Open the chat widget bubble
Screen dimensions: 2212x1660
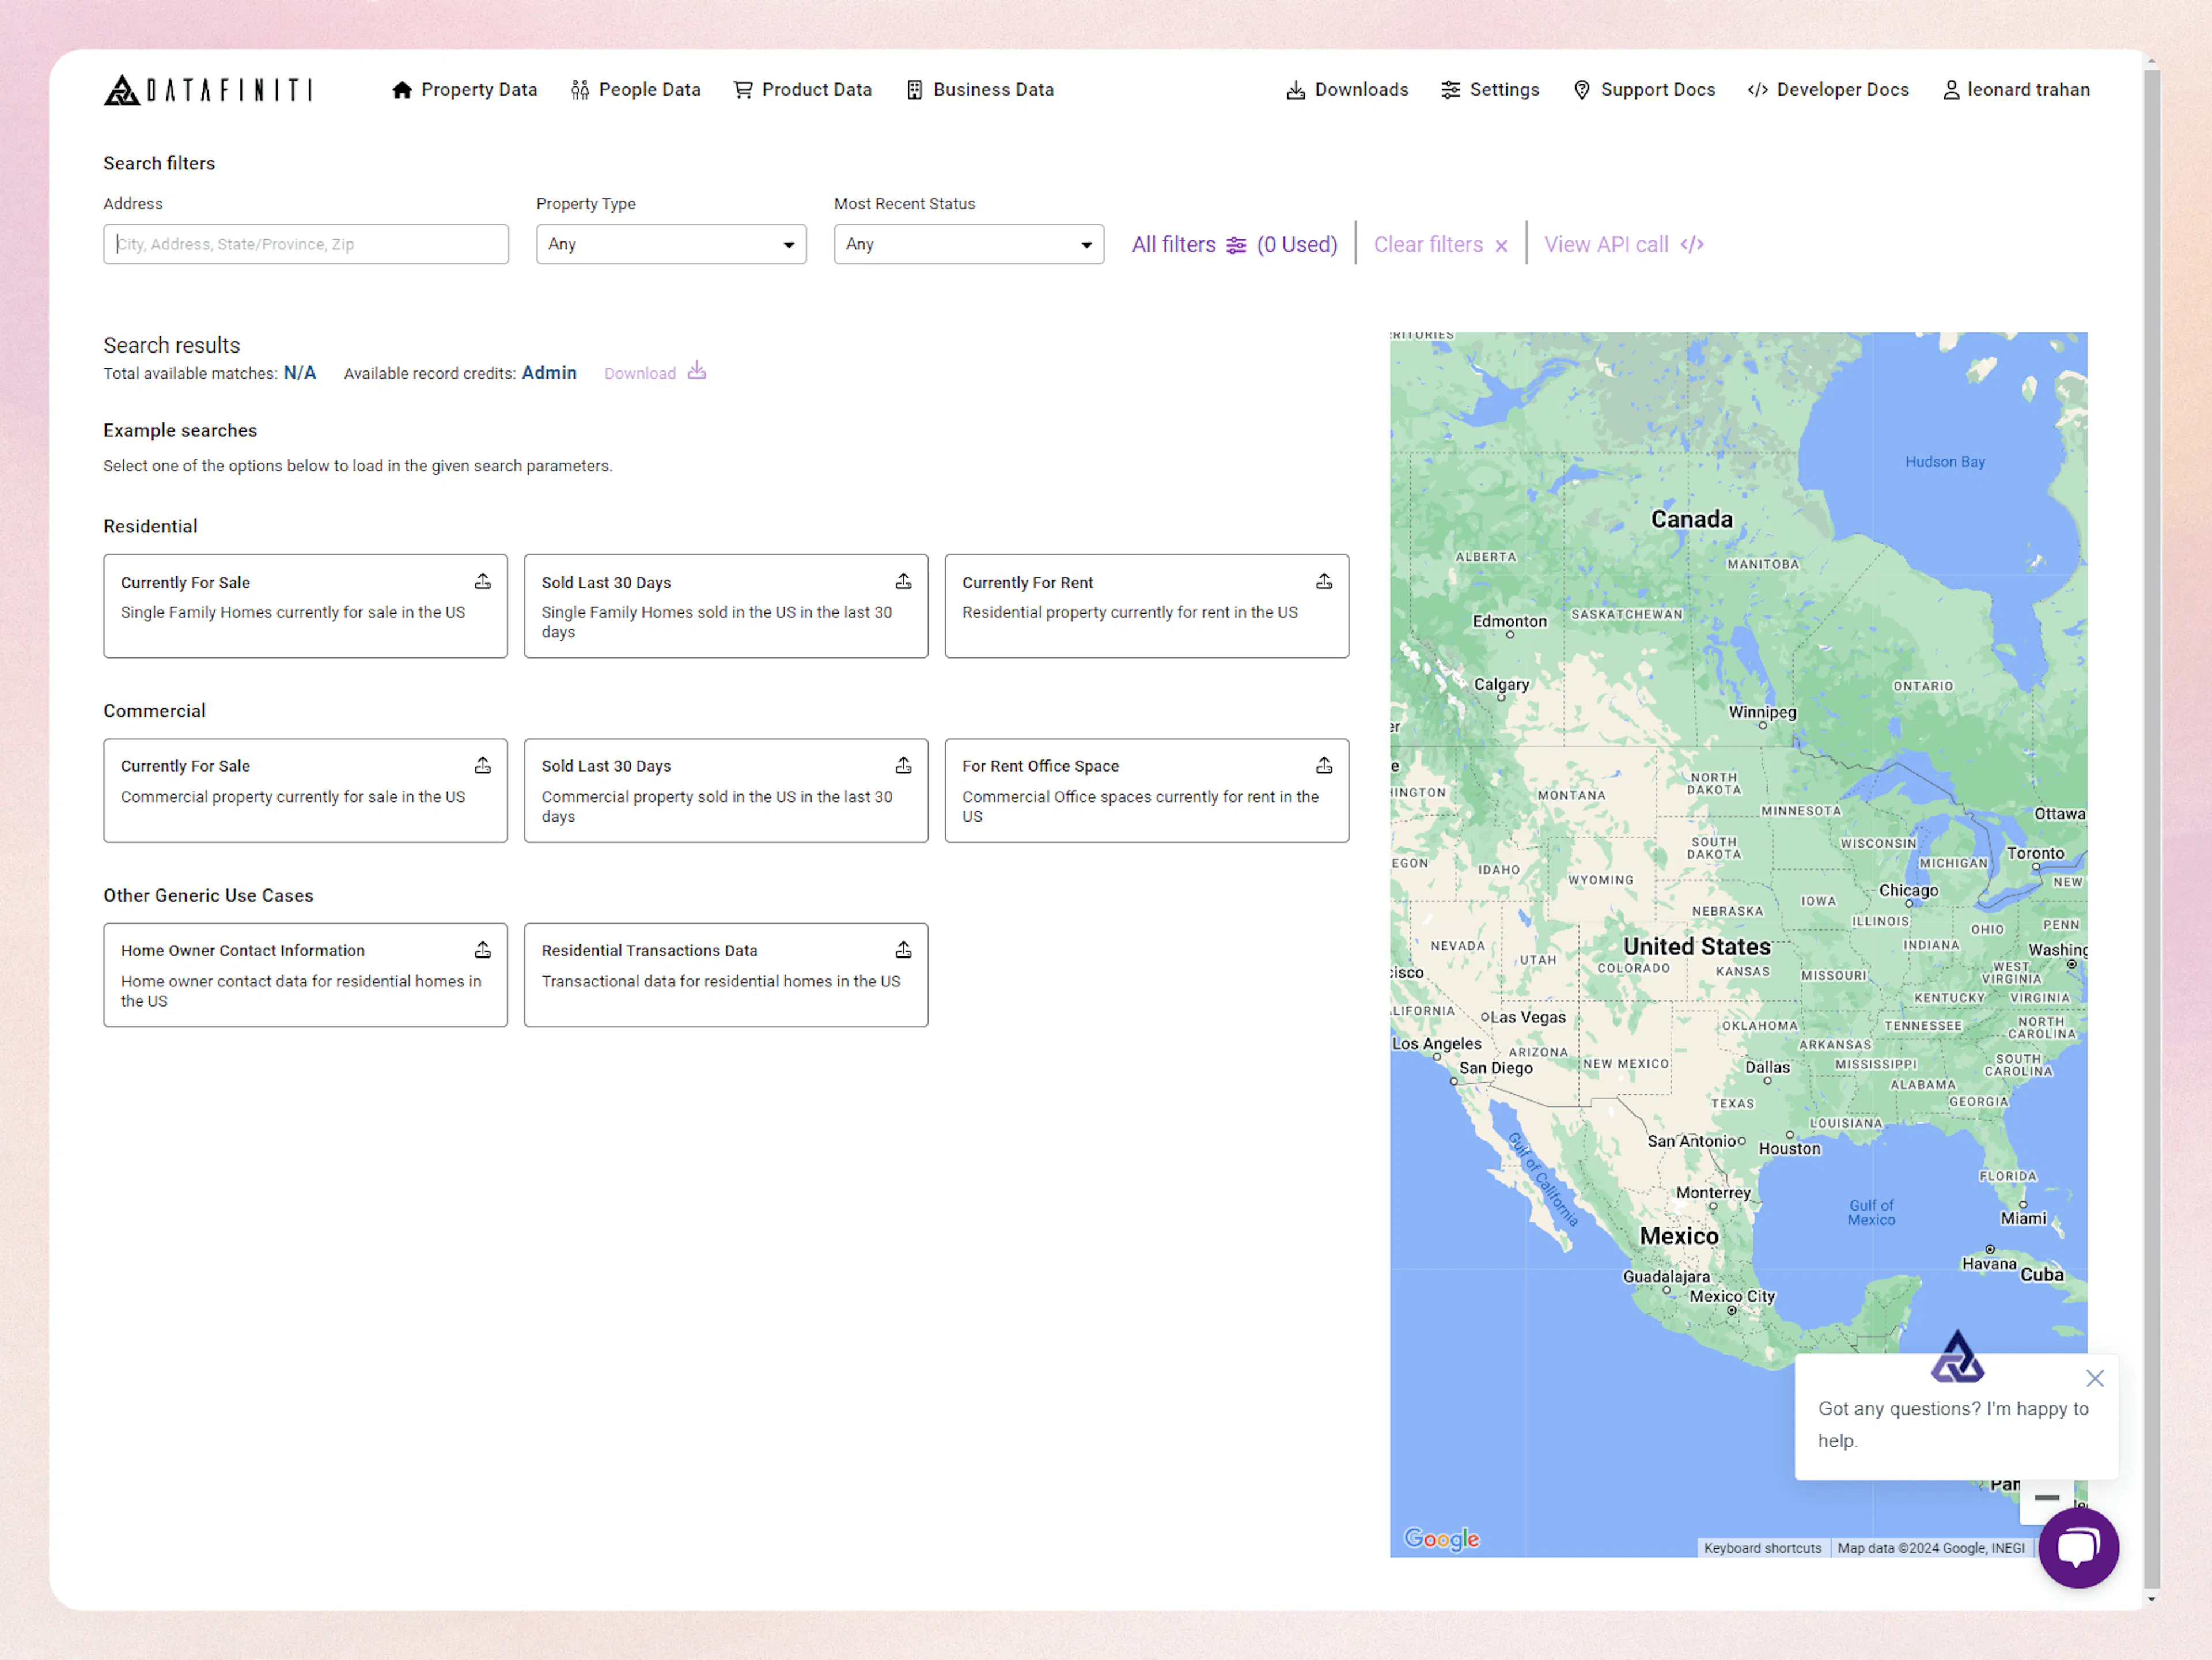point(2078,1547)
